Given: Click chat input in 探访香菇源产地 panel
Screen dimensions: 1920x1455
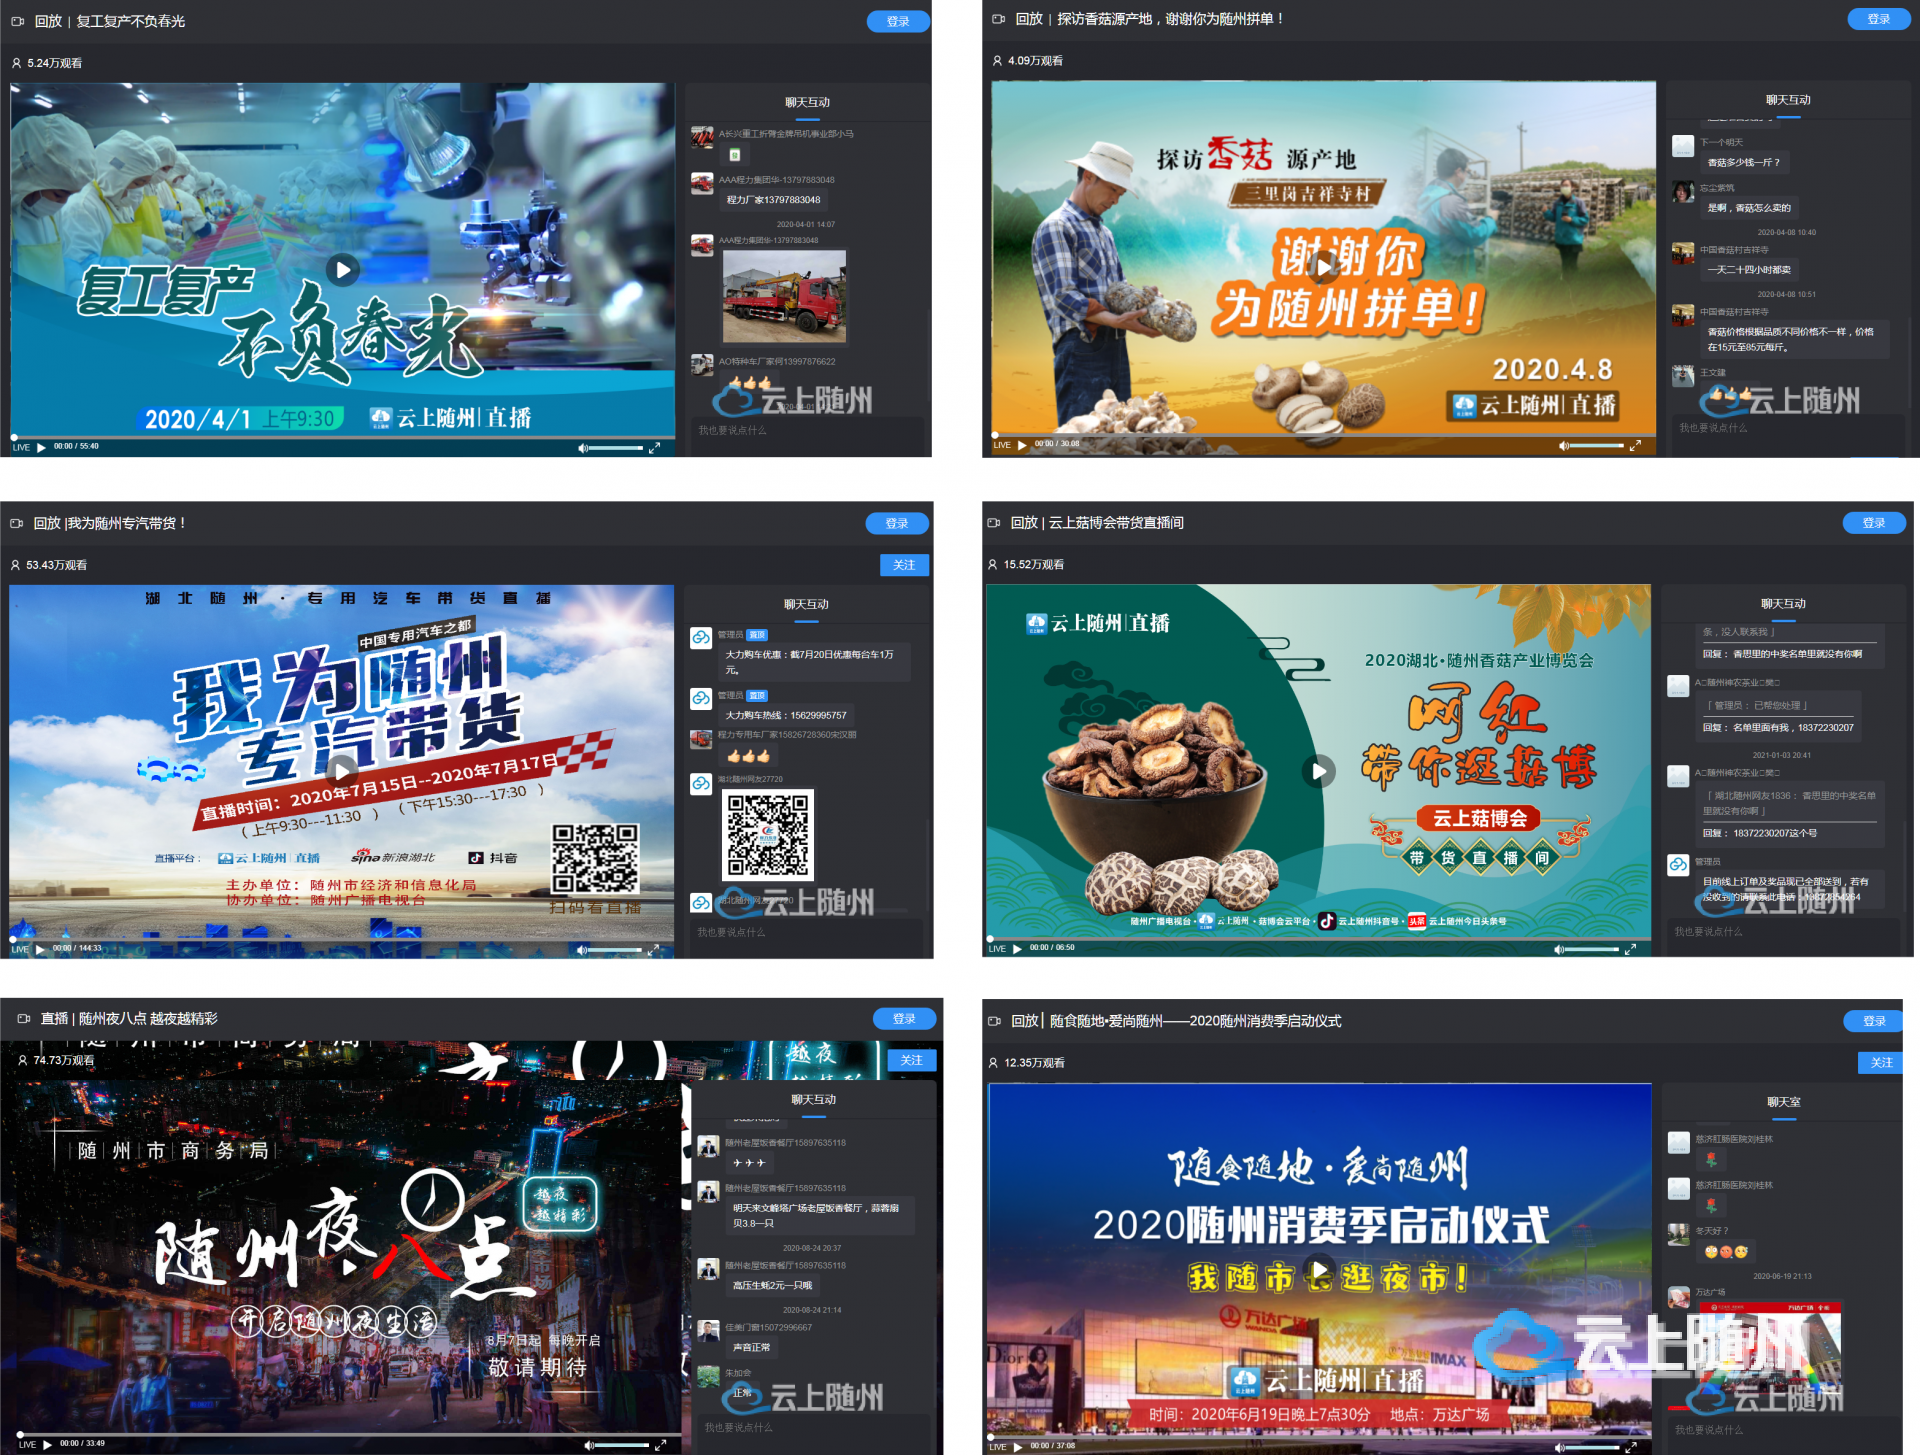Looking at the screenshot, I should point(1787,427).
